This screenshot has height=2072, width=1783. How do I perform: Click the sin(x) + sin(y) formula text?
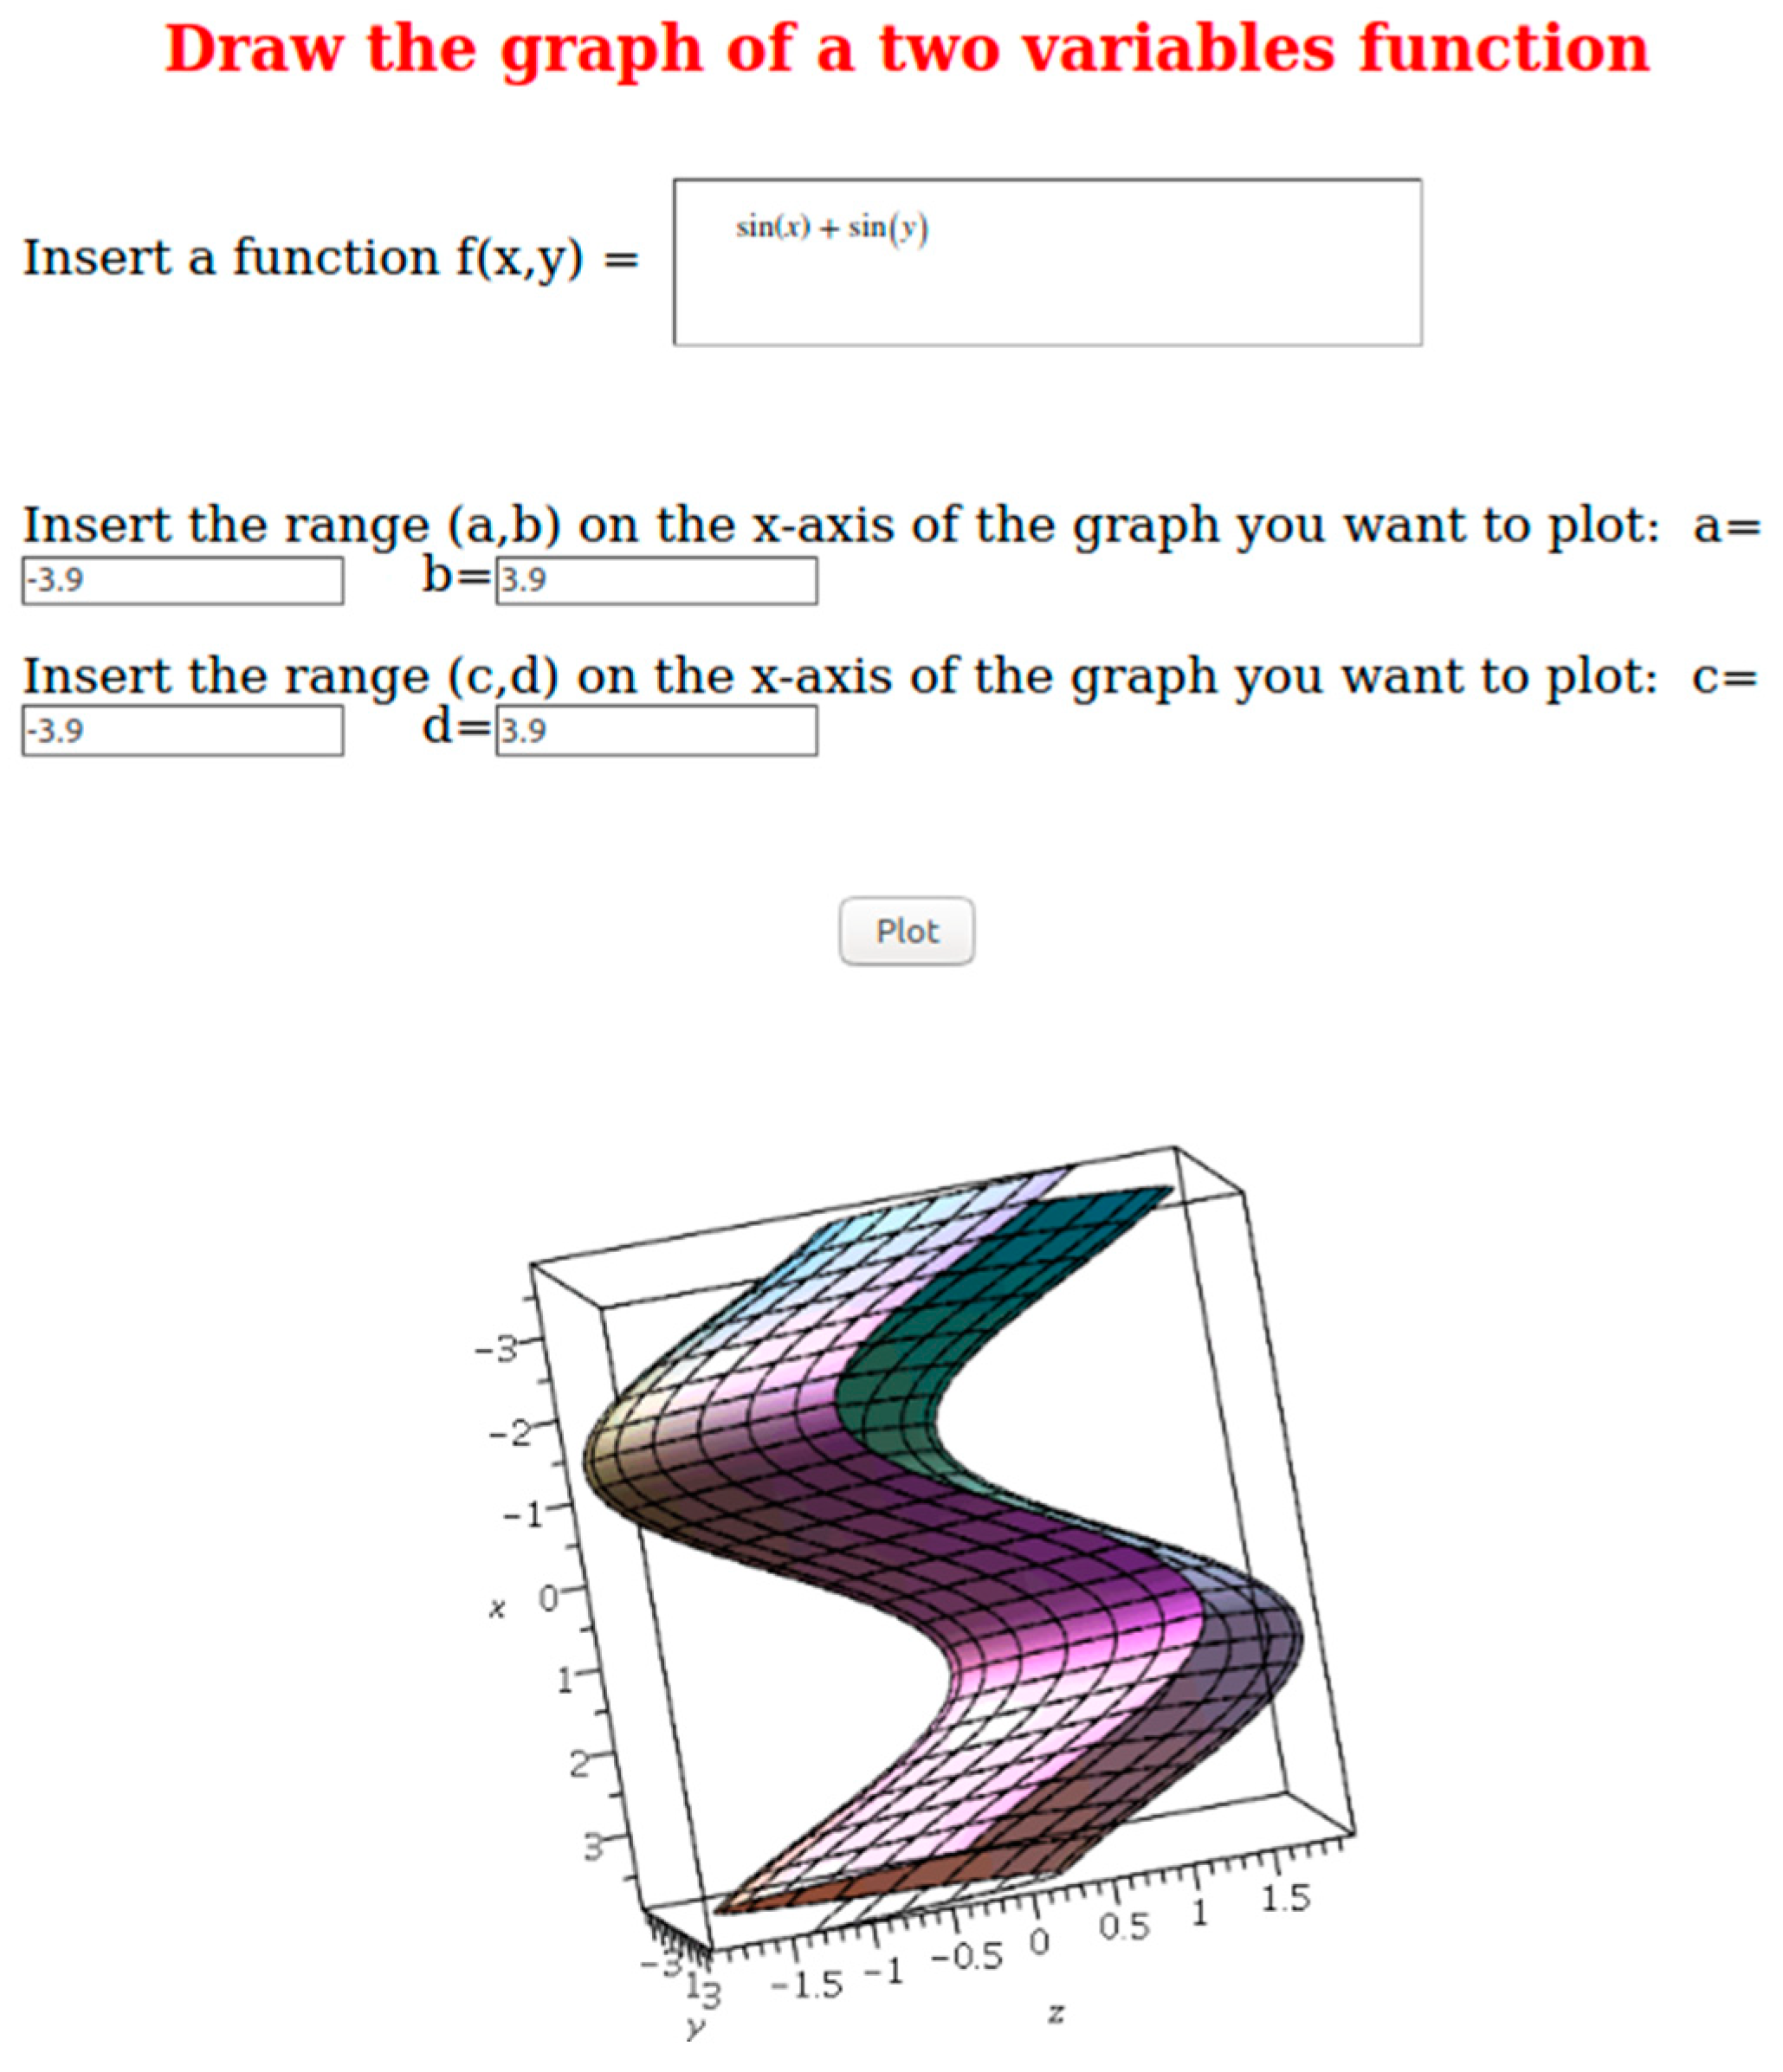tap(832, 228)
